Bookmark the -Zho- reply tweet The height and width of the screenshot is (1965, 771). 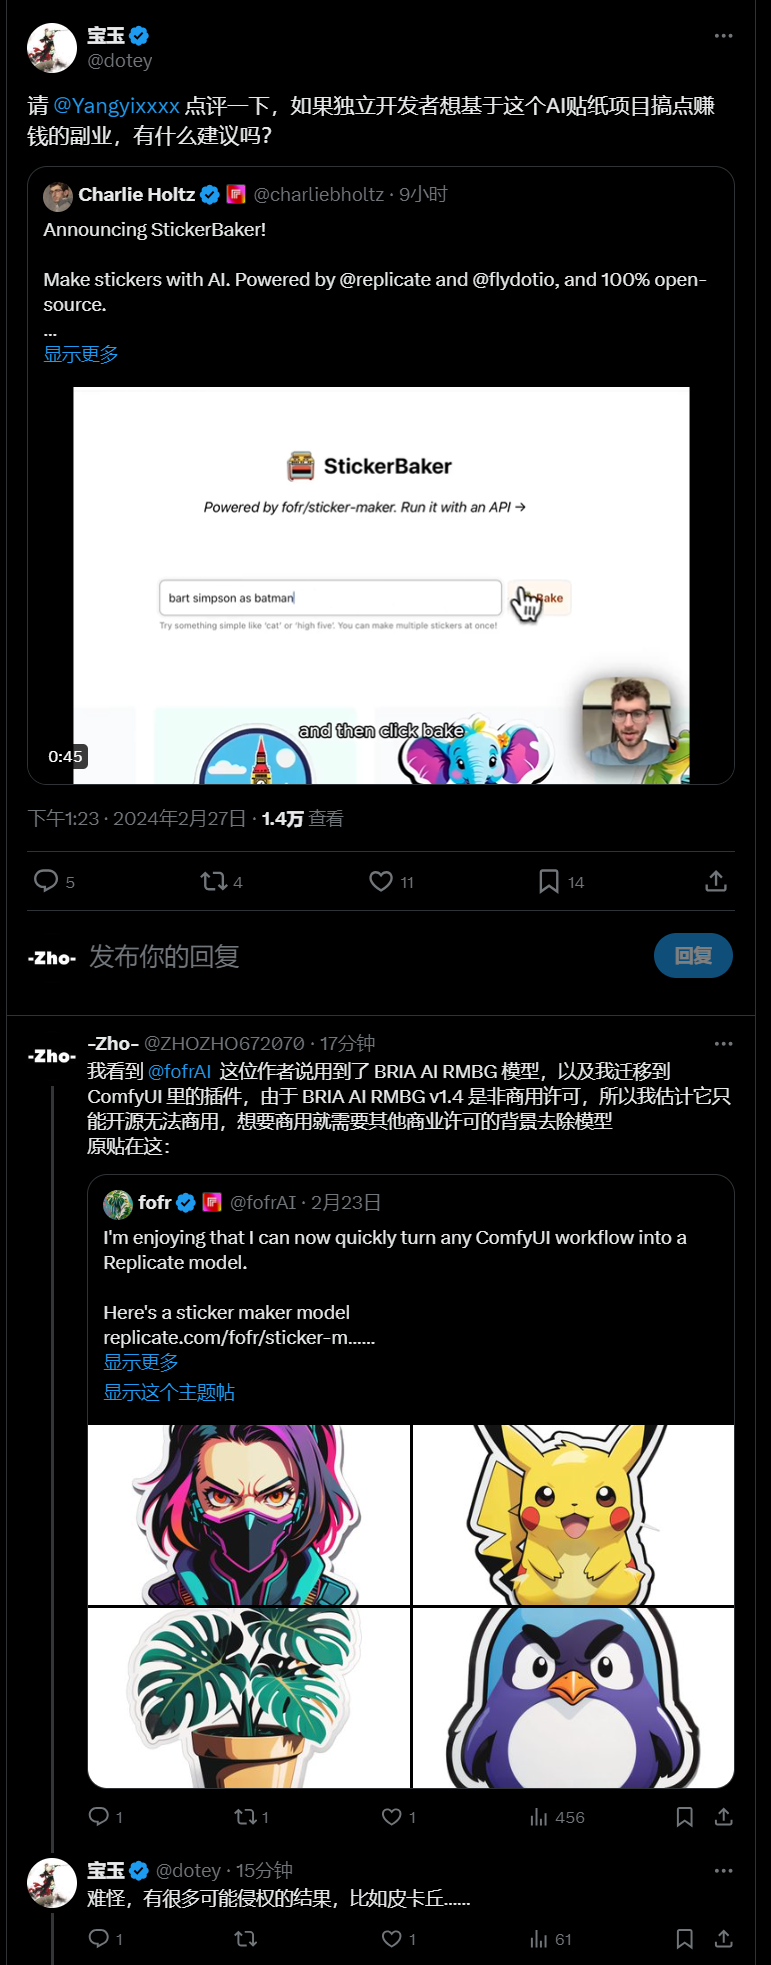coord(685,1817)
